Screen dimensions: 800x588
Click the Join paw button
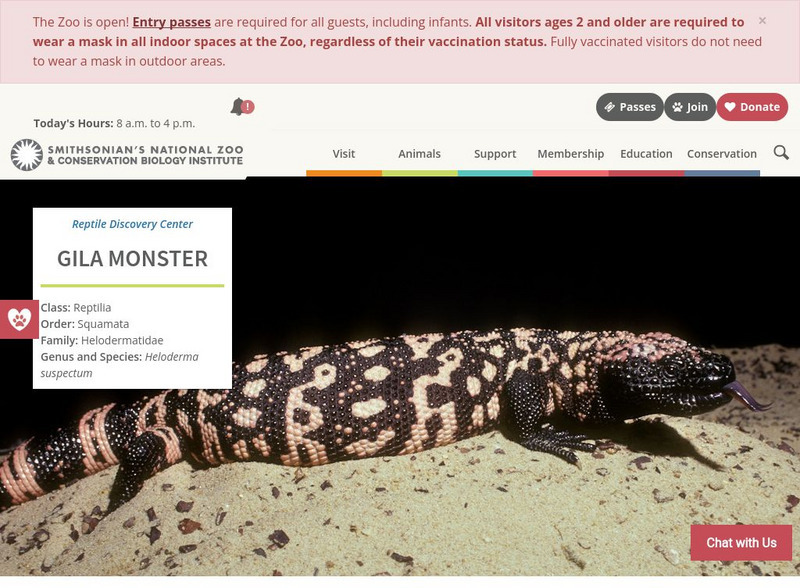point(690,107)
